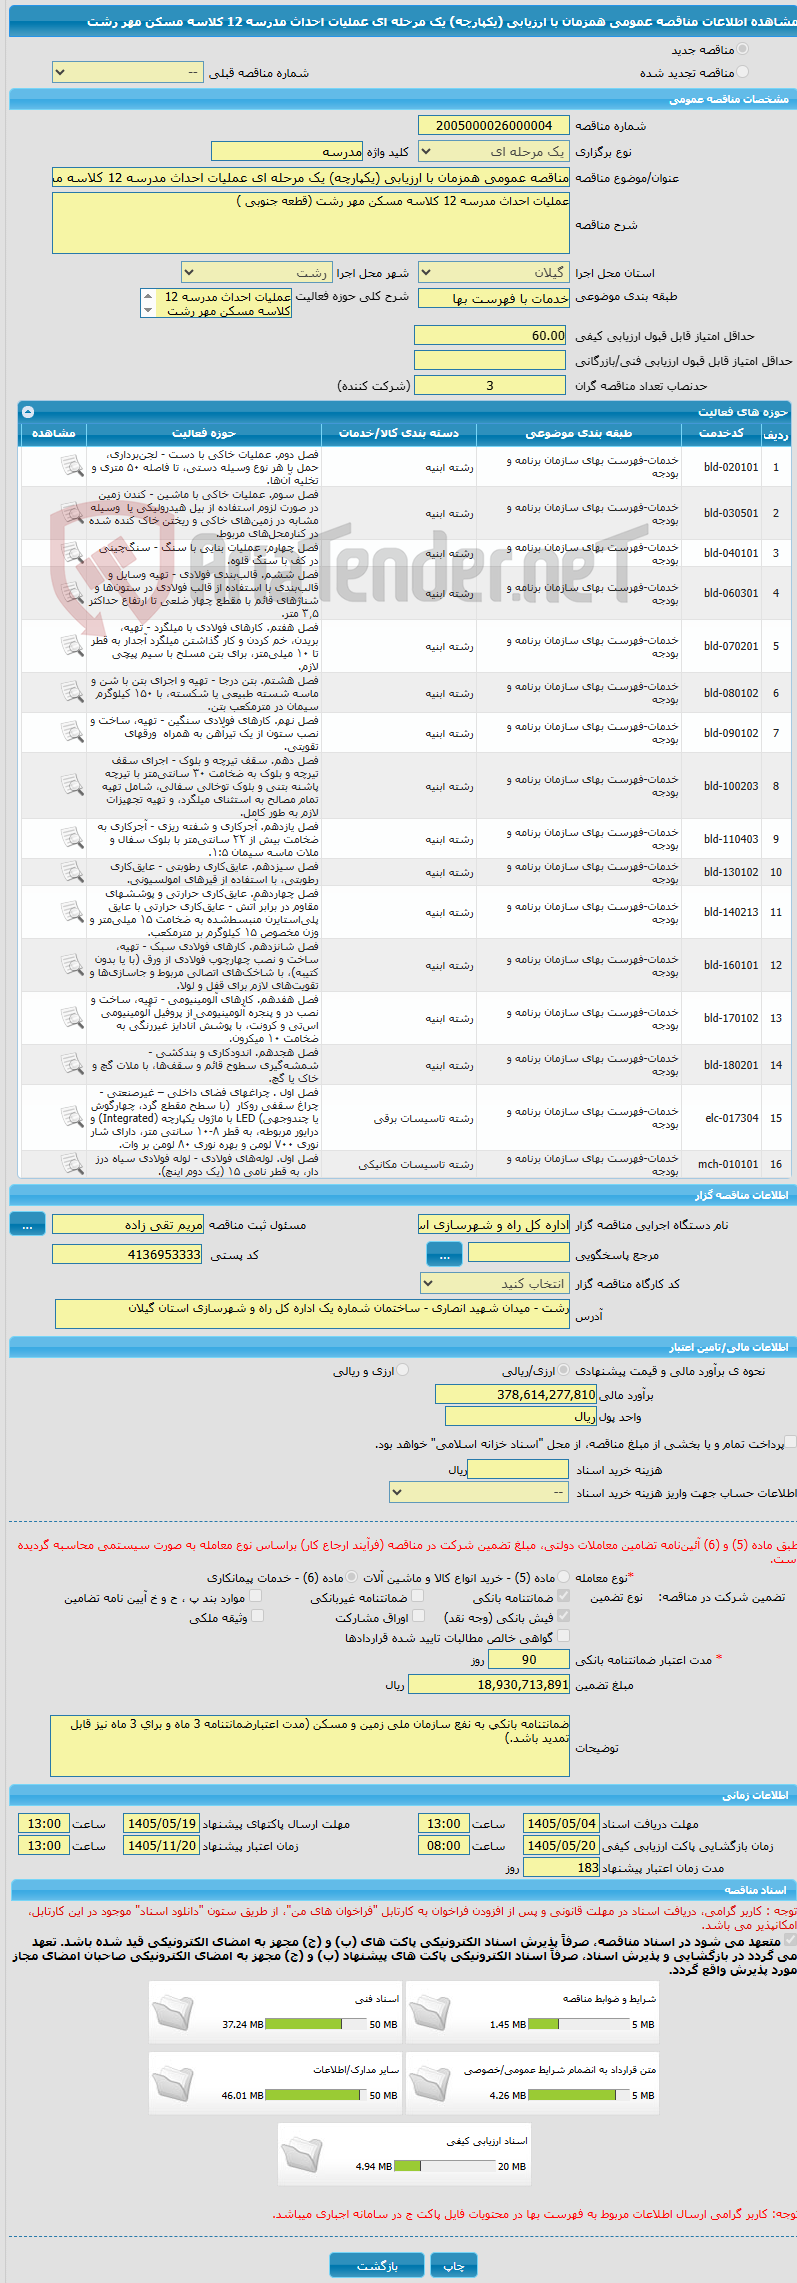Image resolution: width=797 pixels, height=2283 pixels.
Task: Open view icon for row bld-140213
Action: [72, 912]
